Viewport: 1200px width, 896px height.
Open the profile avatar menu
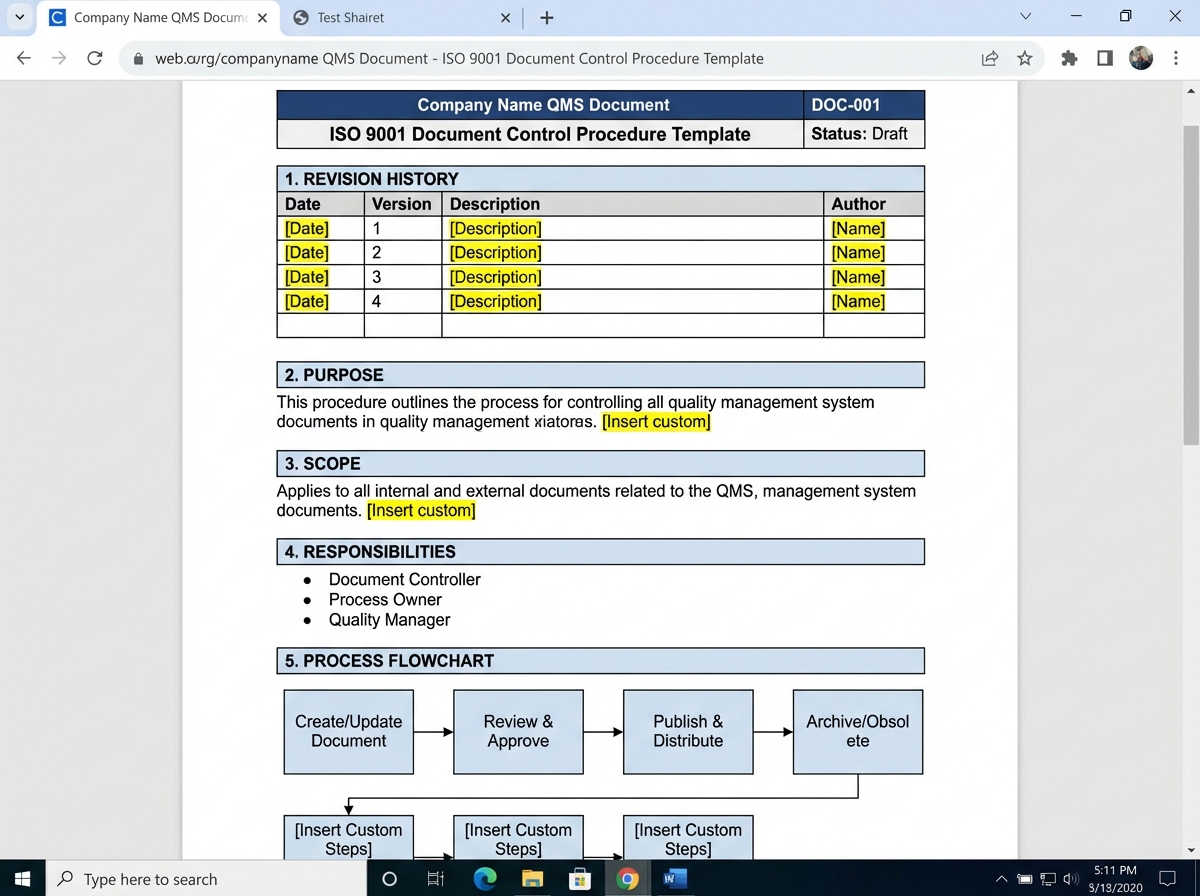click(x=1141, y=58)
